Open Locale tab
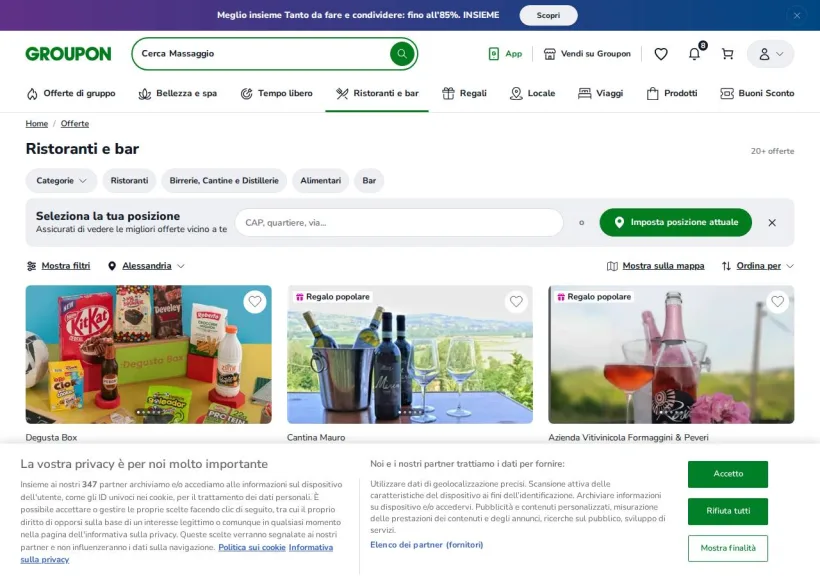 532,94
